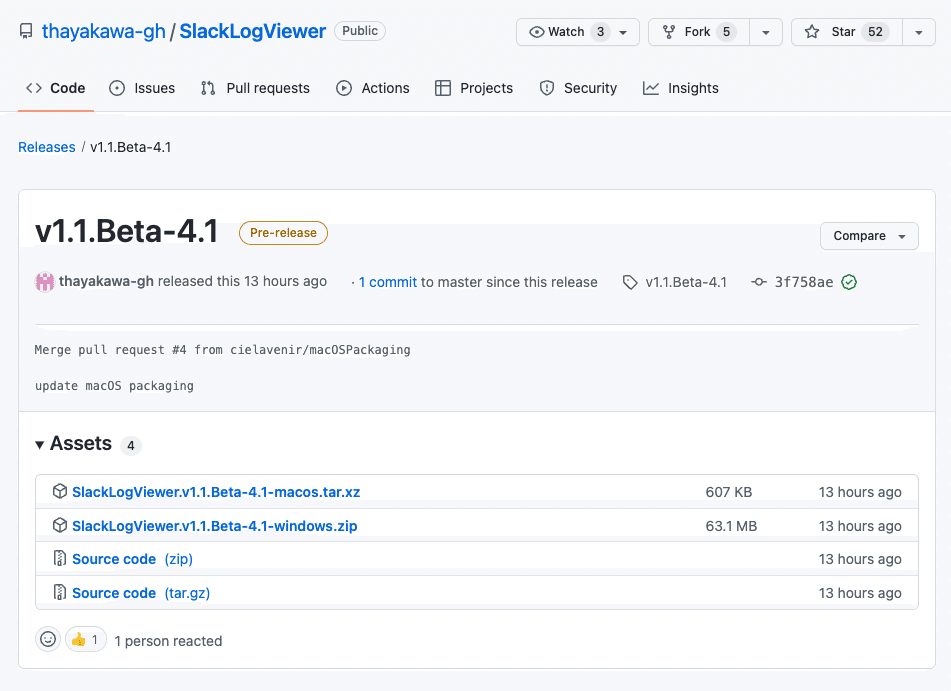Click the Code tab brackets icon
This screenshot has height=691, width=951.
point(34,88)
